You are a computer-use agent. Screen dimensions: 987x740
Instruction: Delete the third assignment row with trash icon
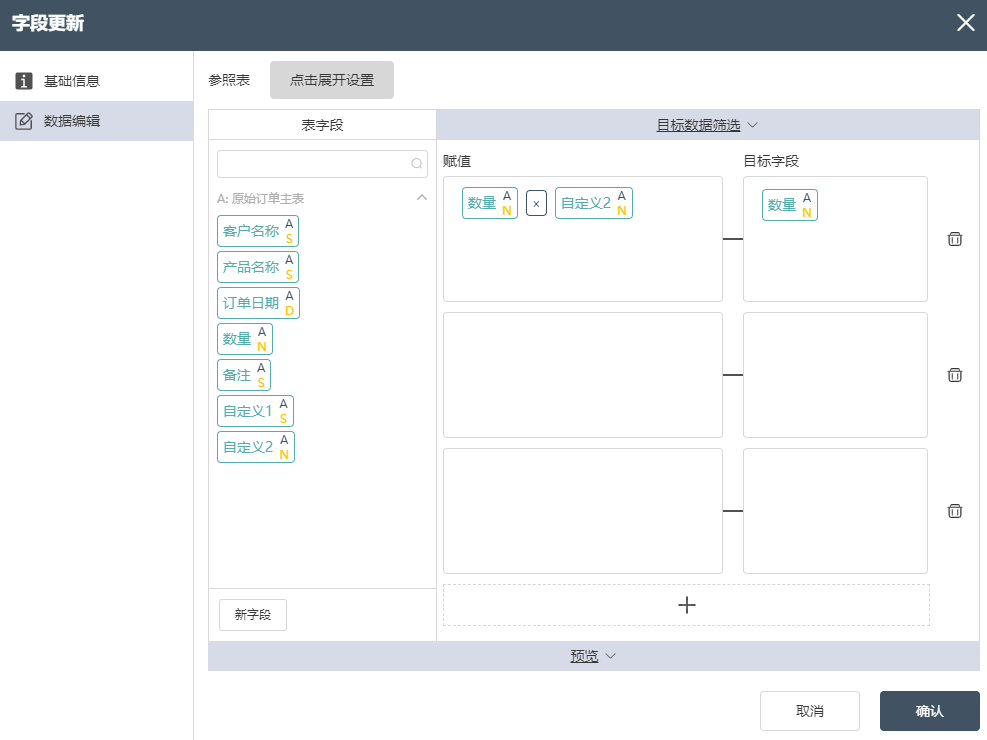click(954, 511)
